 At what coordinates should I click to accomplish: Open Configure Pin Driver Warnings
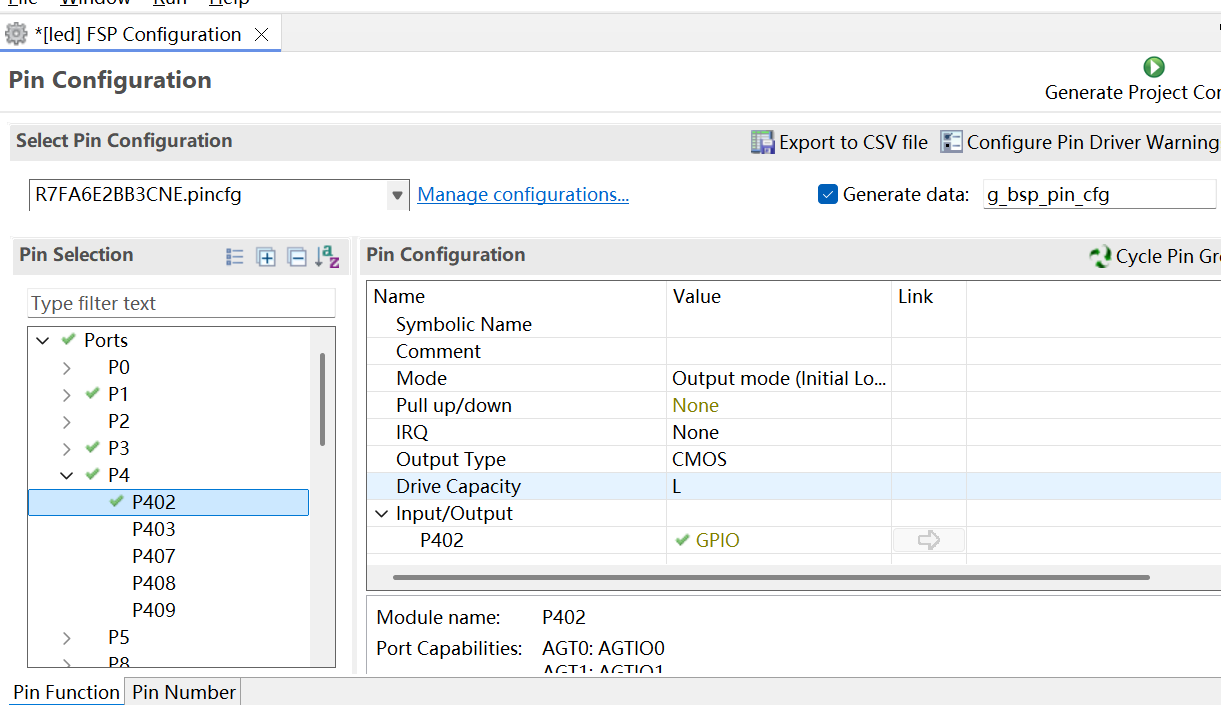click(1080, 143)
